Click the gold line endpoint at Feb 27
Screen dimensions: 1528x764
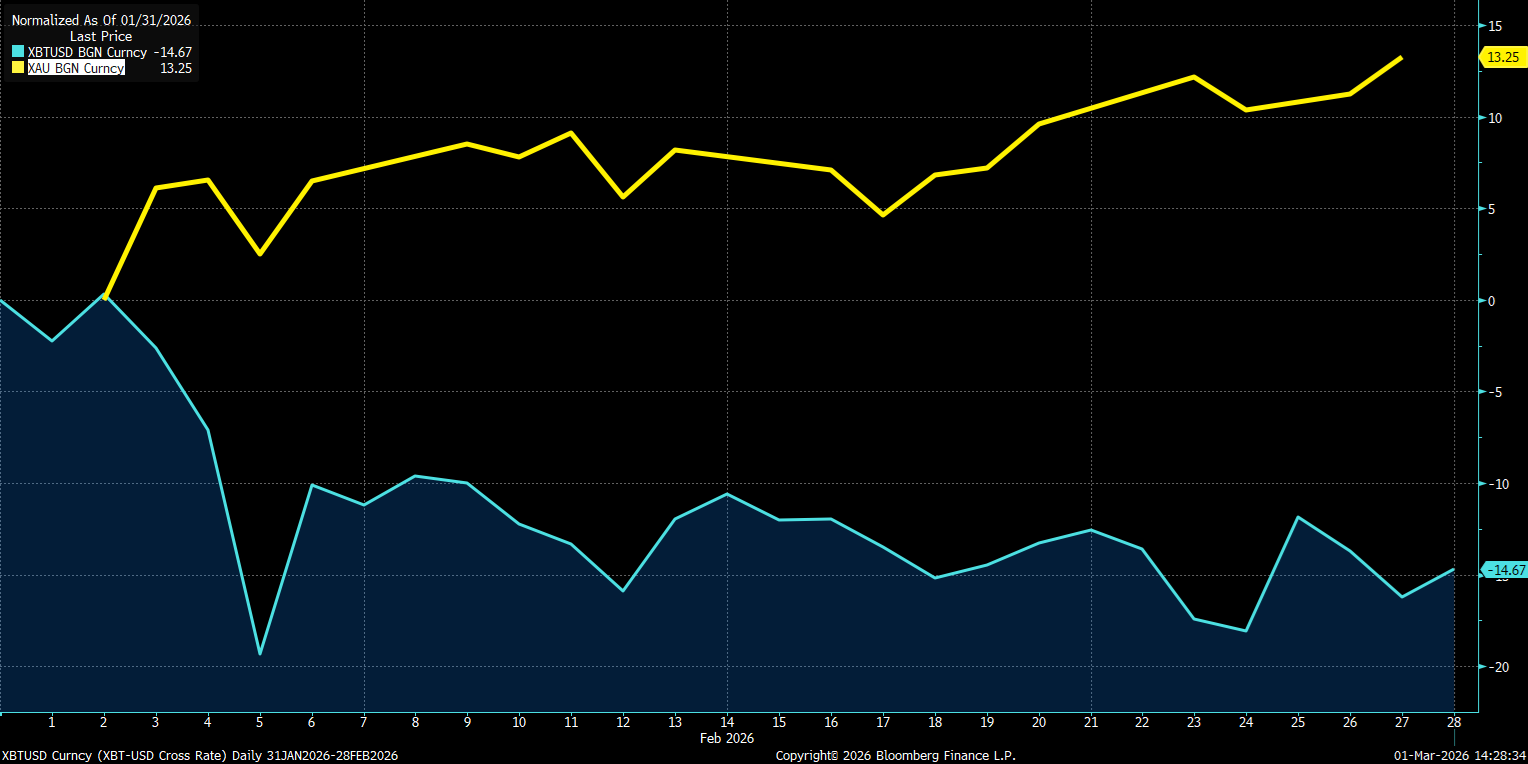pyautogui.click(x=1401, y=58)
